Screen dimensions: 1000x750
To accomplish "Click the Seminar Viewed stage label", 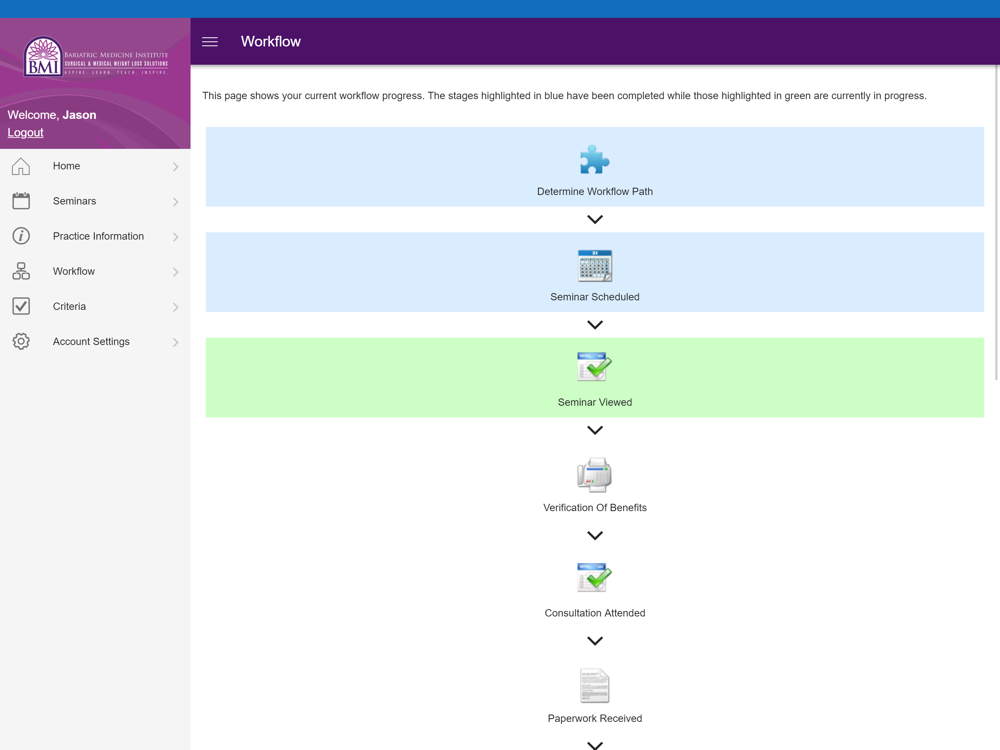I will (x=594, y=402).
